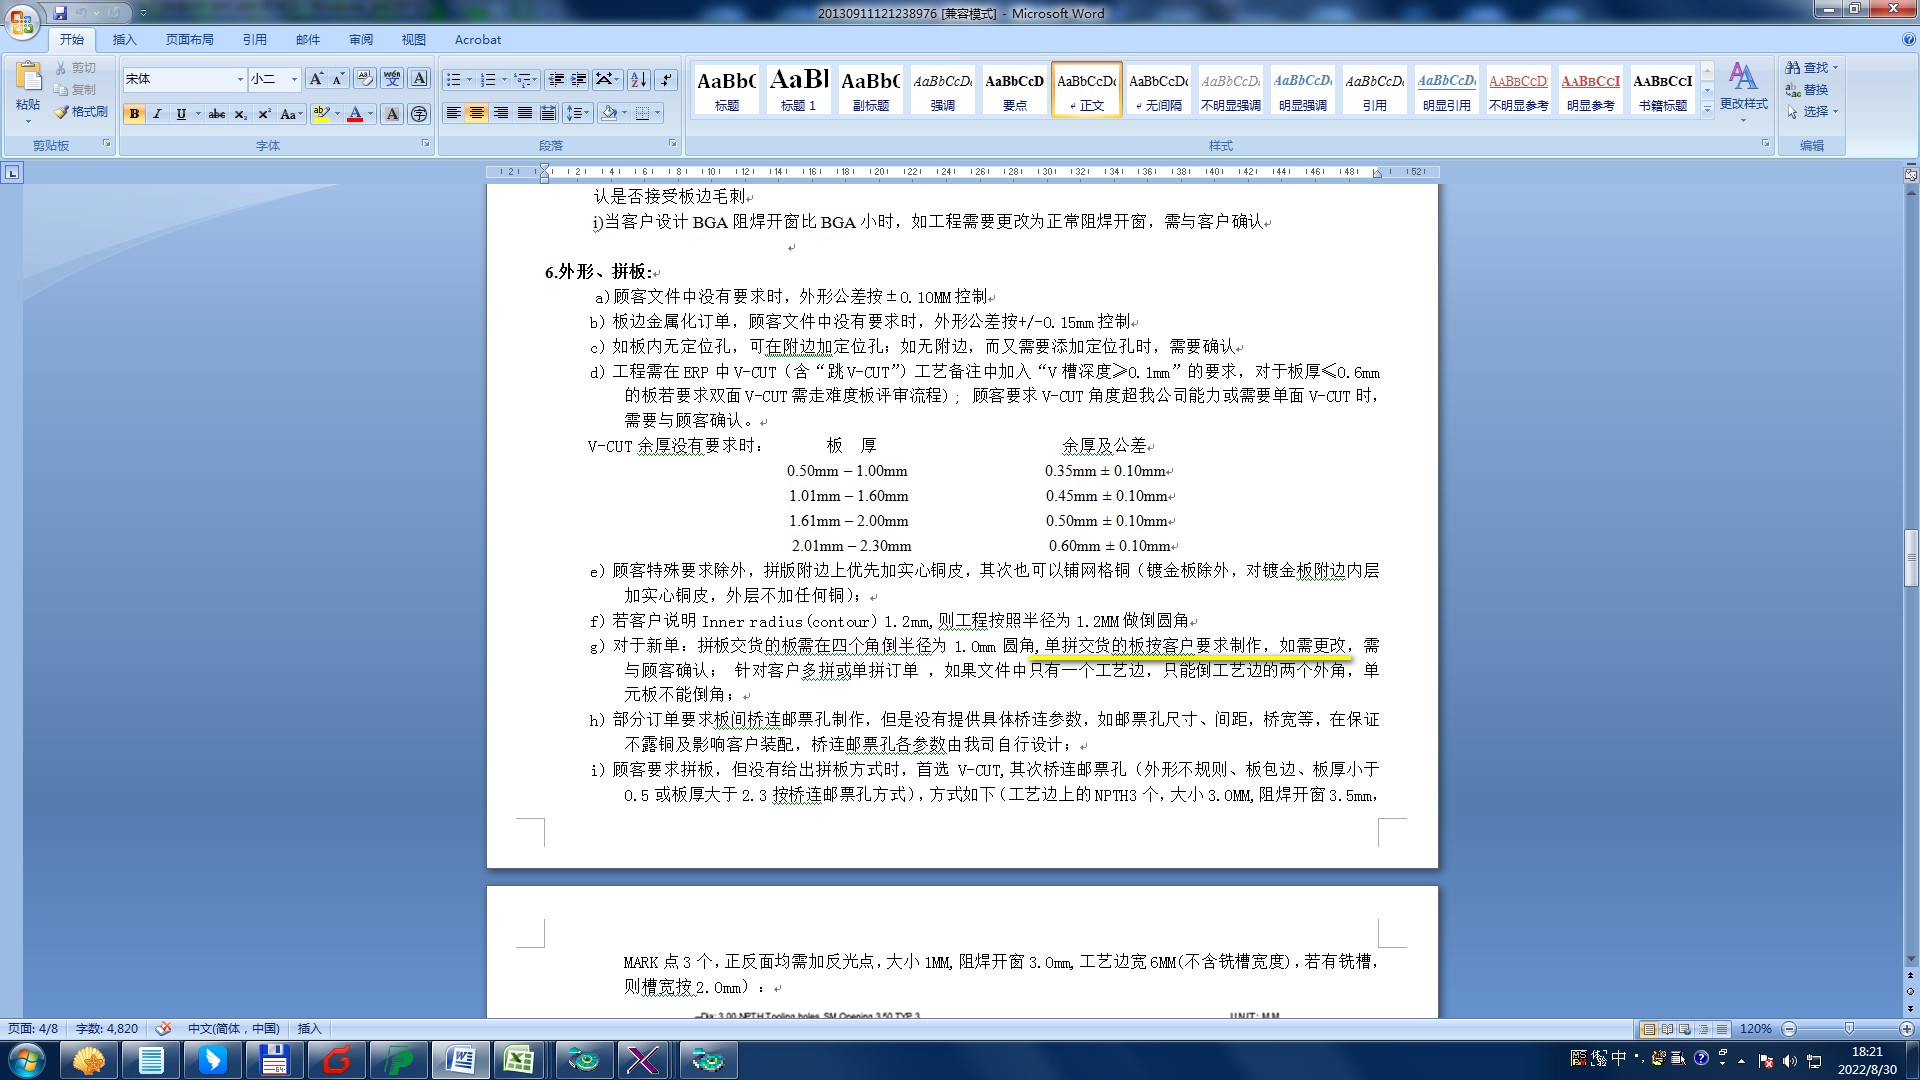The height and width of the screenshot is (1080, 1920).
Task: Switch to the 页面布局 ribbon tab
Action: 189,40
